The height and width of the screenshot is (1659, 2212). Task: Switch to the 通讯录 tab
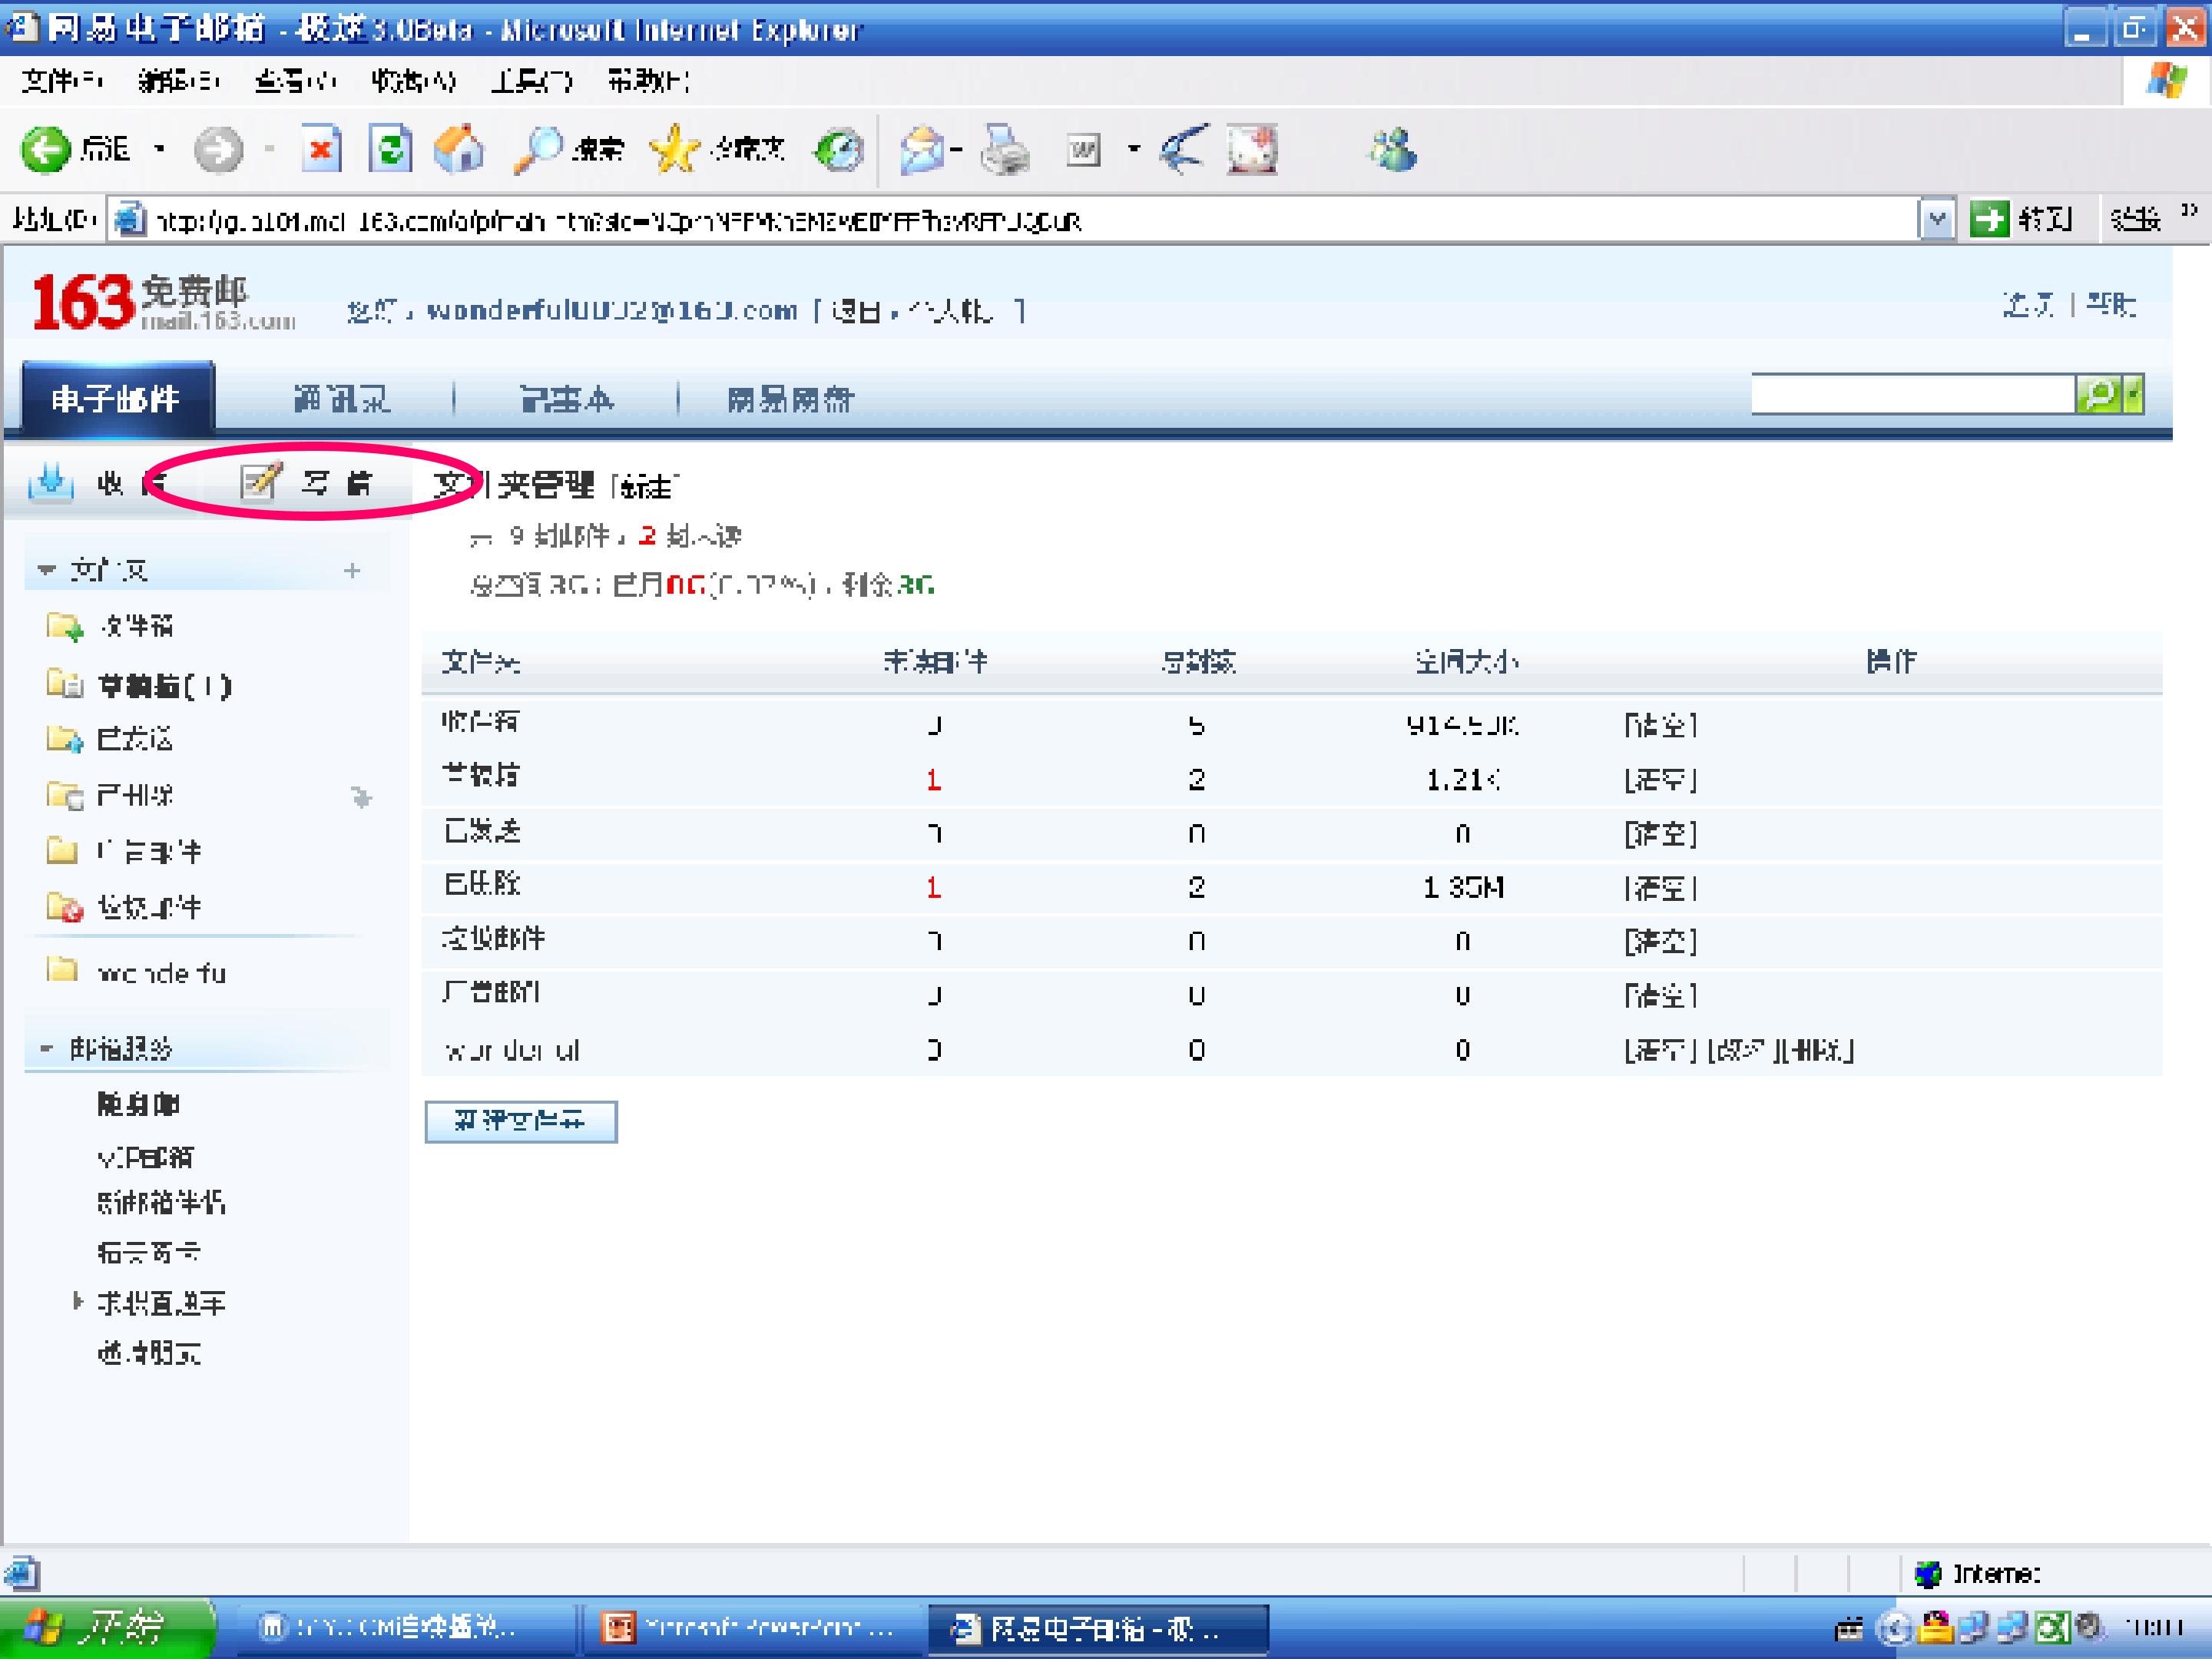pyautogui.click(x=342, y=400)
